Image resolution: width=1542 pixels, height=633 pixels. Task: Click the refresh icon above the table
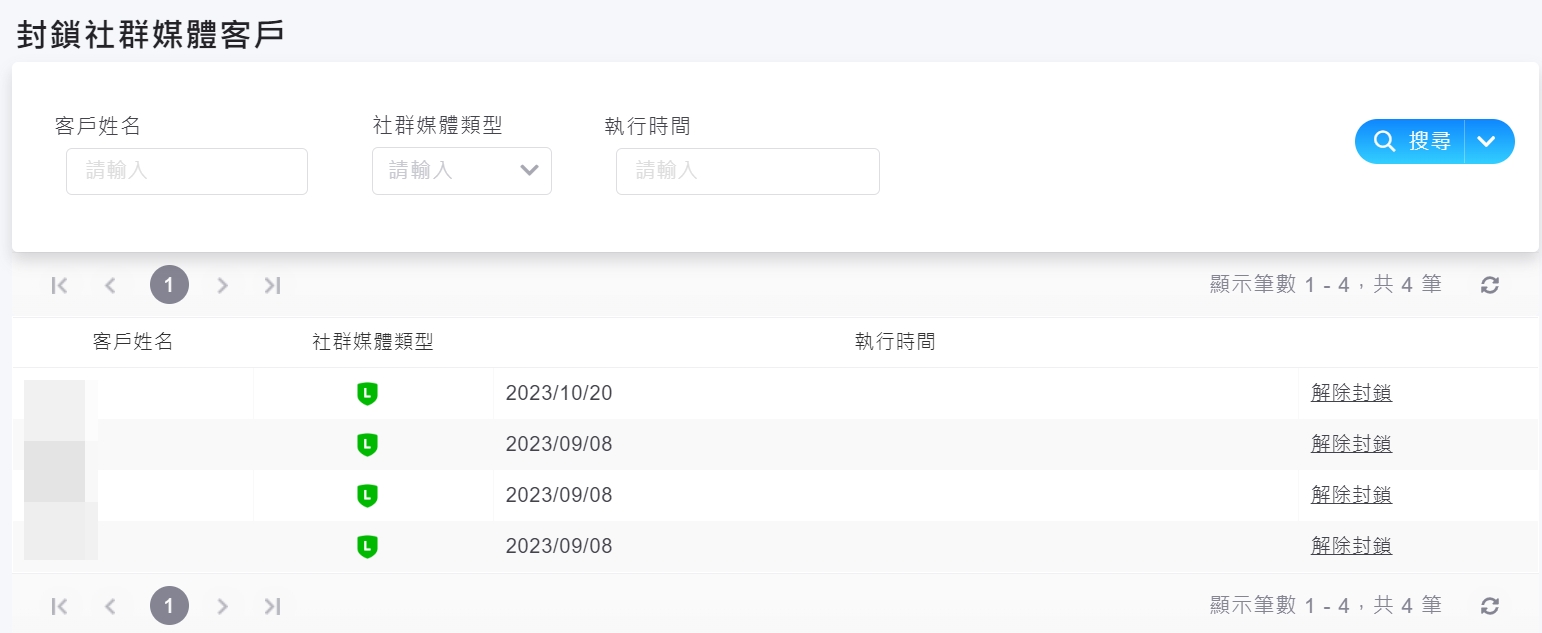pos(1489,285)
